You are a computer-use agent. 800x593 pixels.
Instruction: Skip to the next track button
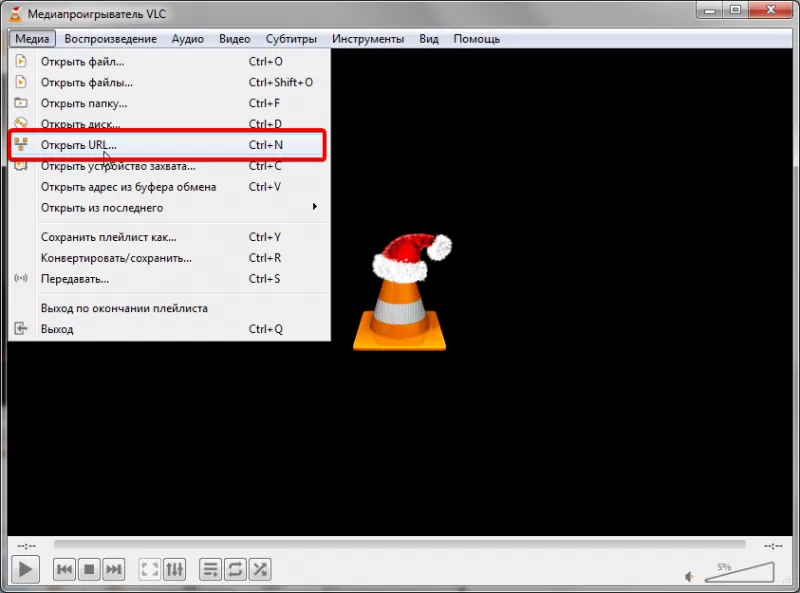coord(113,569)
